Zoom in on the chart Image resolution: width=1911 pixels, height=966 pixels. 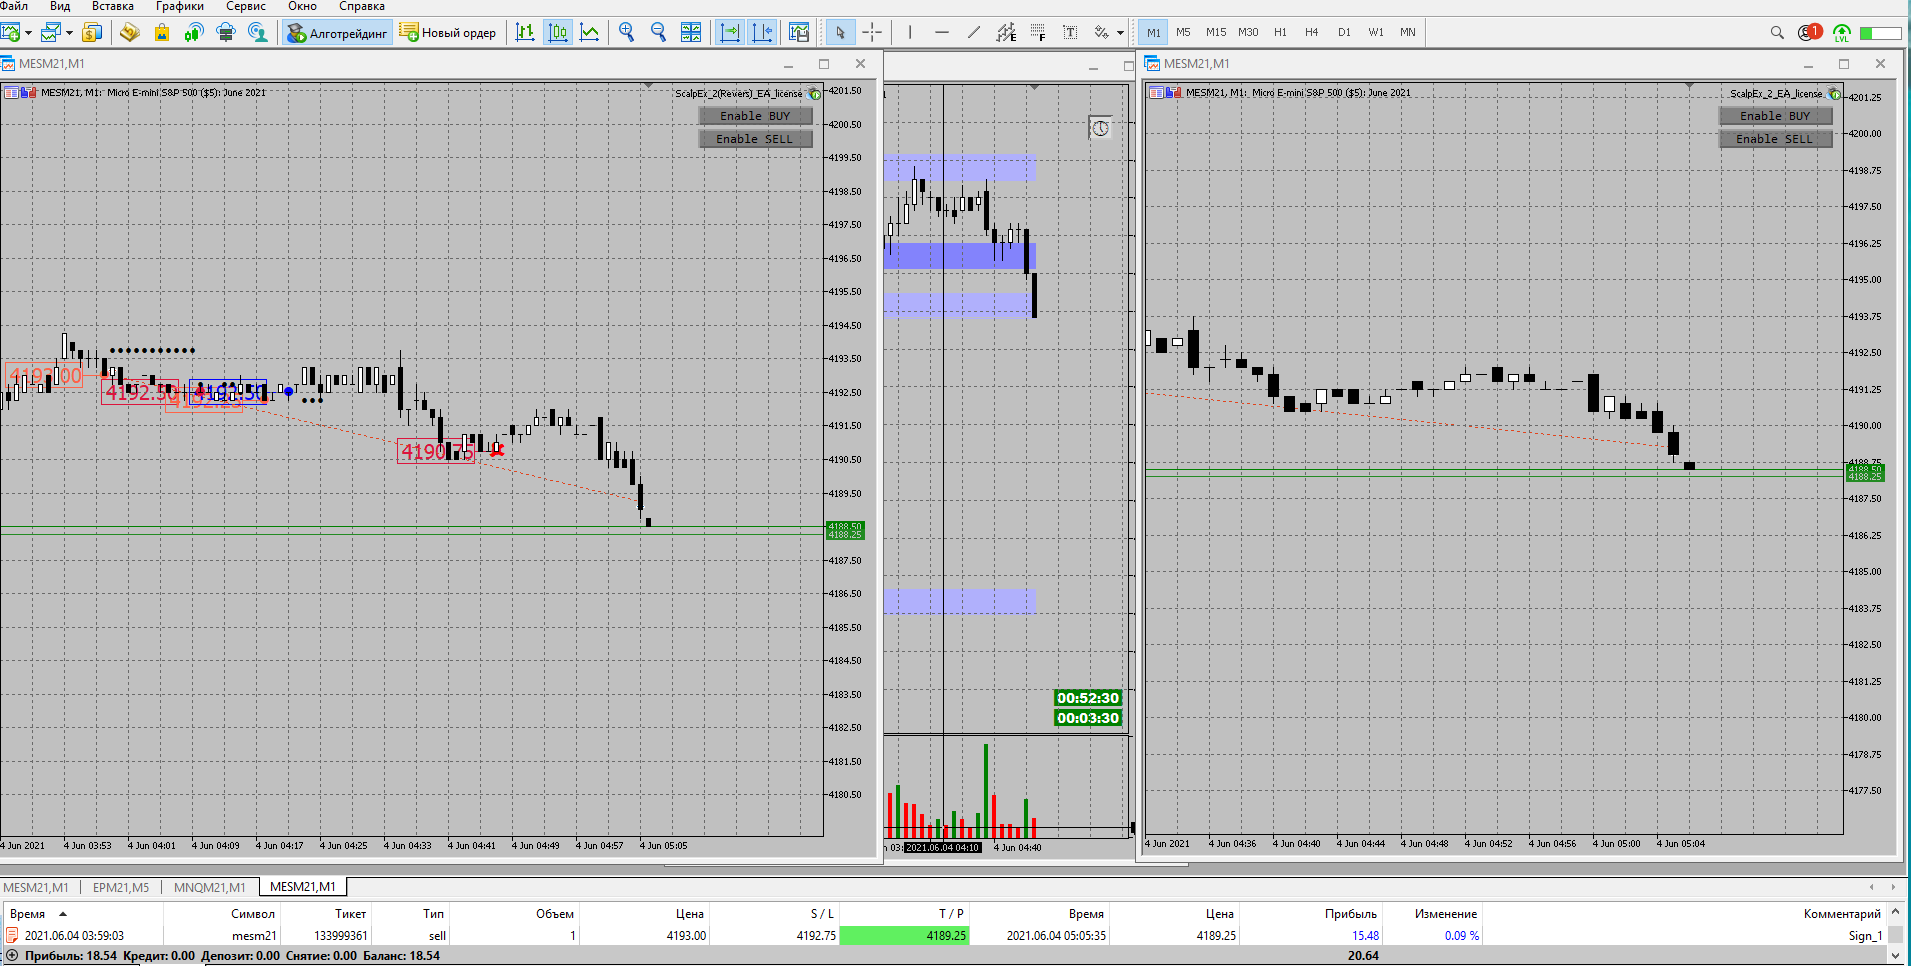627,33
